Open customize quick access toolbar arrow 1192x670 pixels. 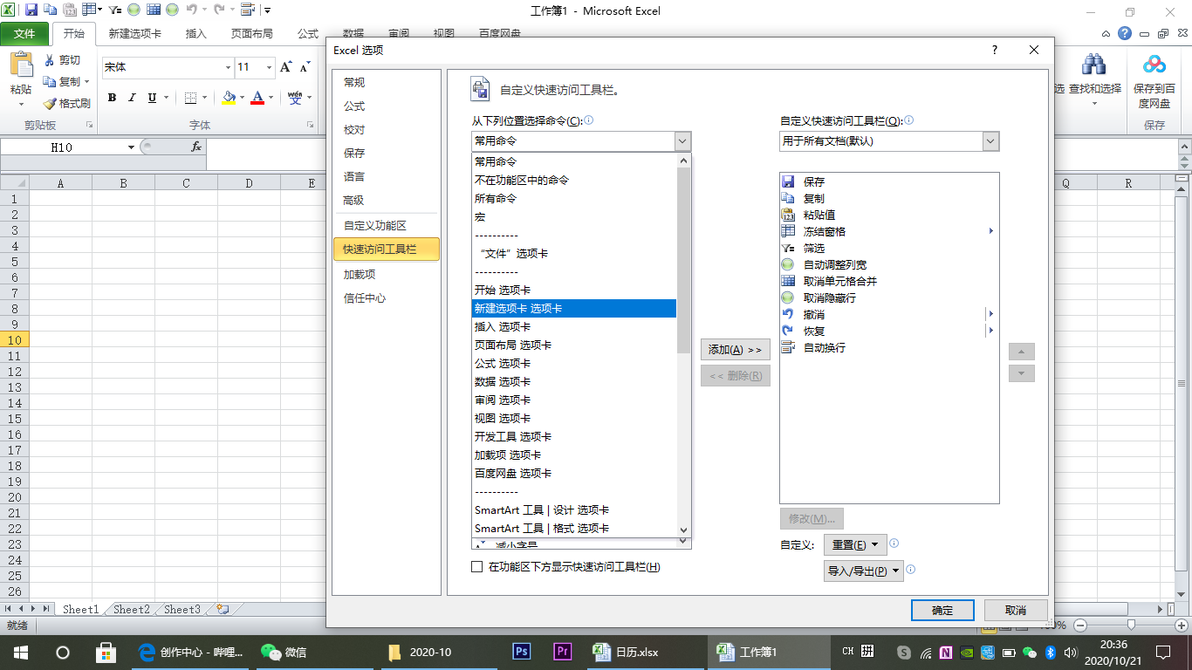268,11
